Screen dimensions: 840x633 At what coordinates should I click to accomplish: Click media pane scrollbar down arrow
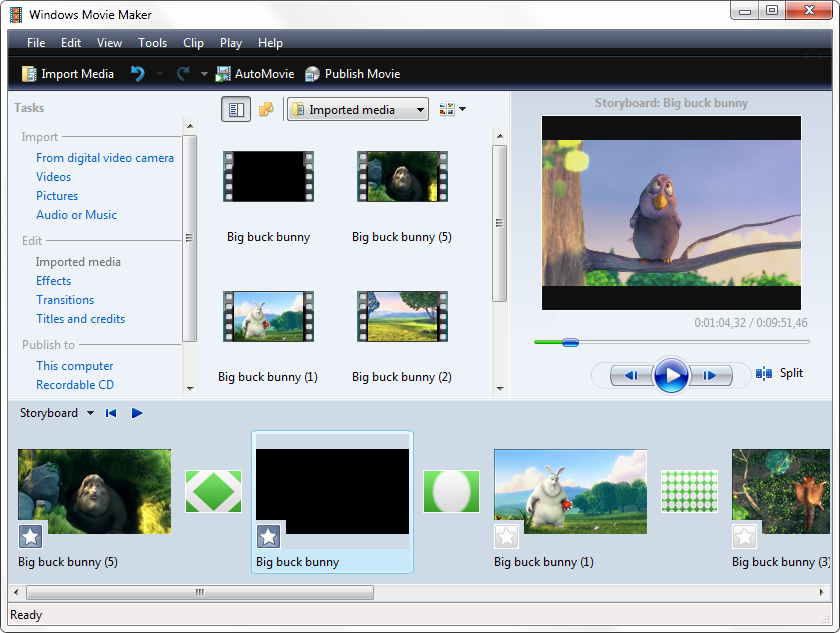pyautogui.click(x=500, y=389)
